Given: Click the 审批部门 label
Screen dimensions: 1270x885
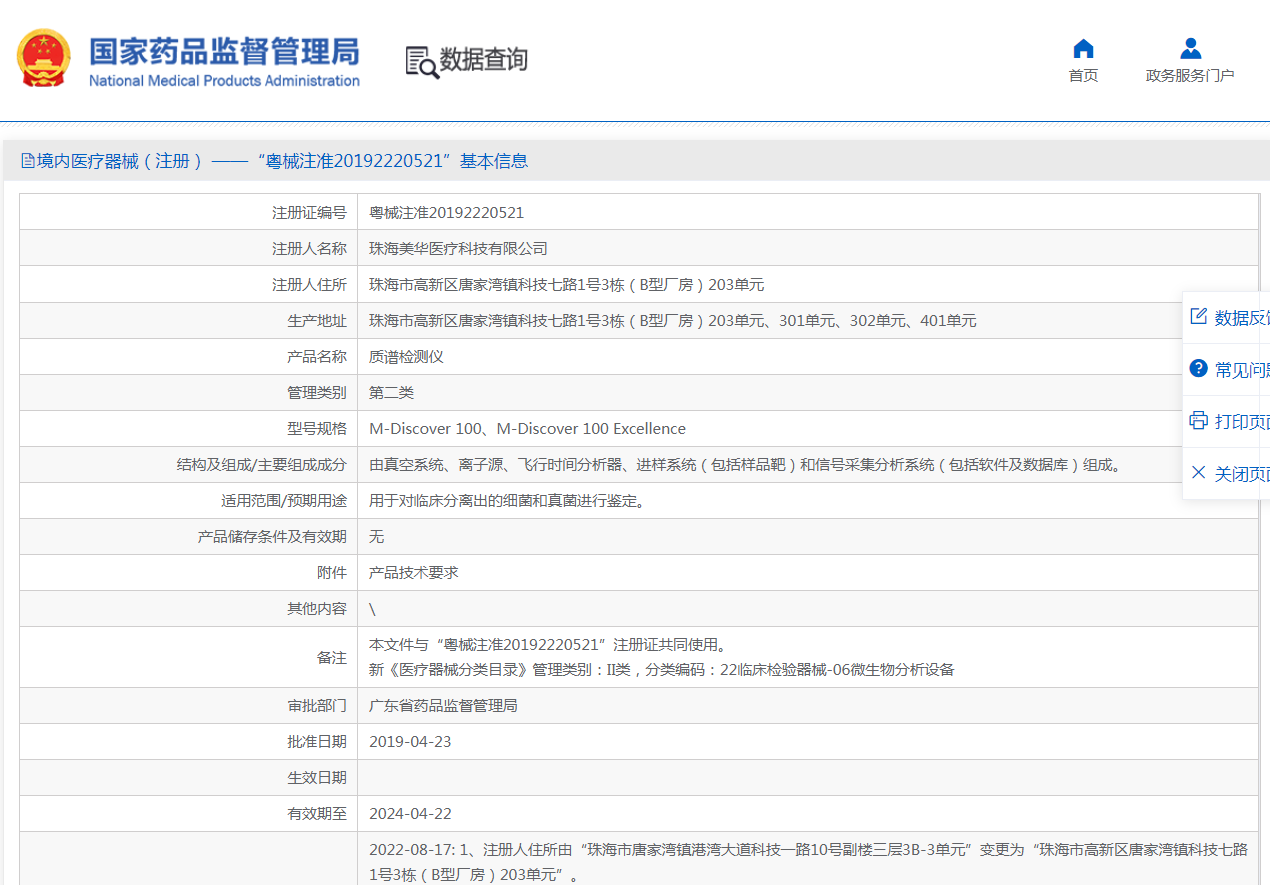Looking at the screenshot, I should (x=317, y=706).
